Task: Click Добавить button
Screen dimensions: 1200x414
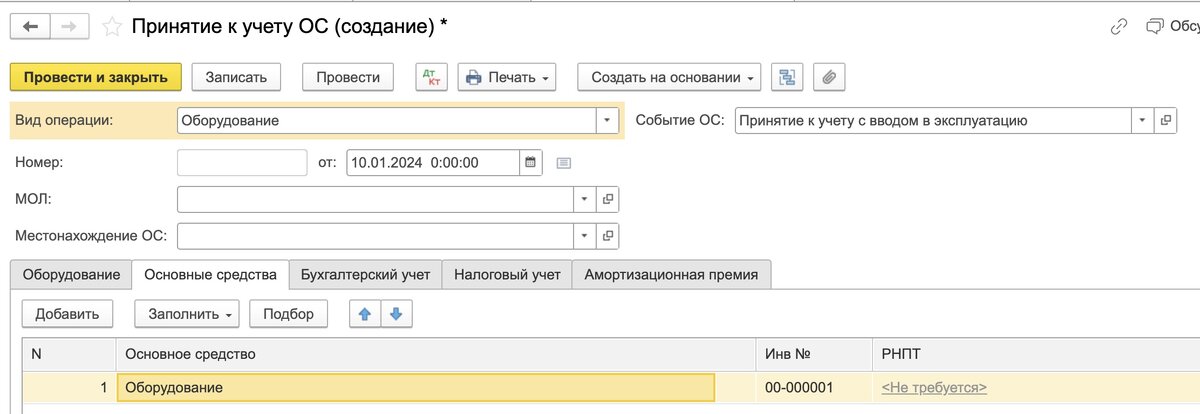Action: tap(67, 314)
